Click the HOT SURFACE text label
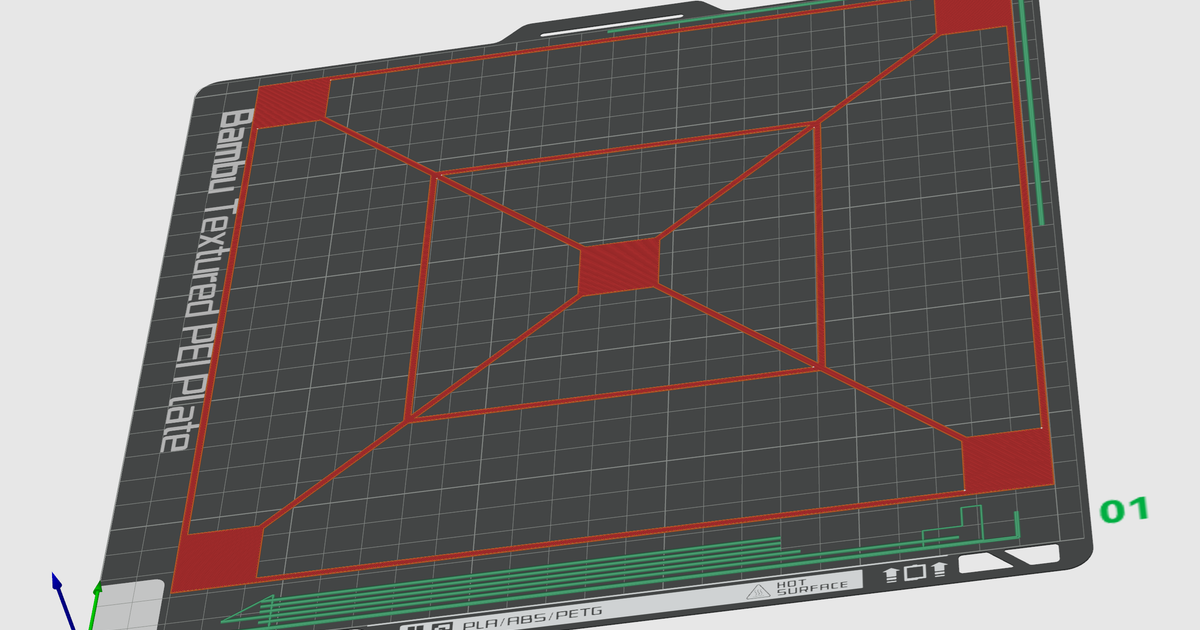The image size is (1200, 630). pos(812,585)
